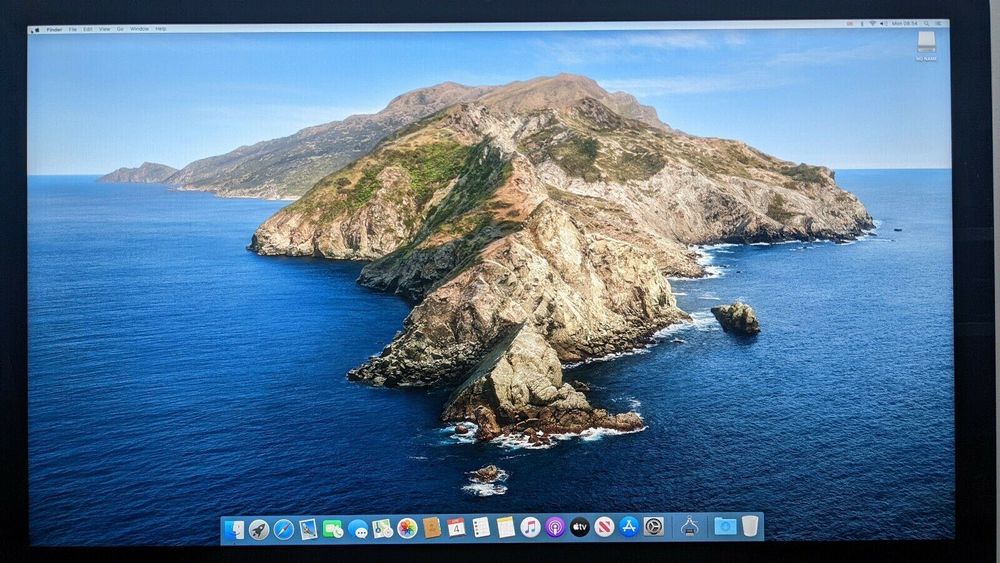Open the Downloads folder in the Dock

click(x=725, y=525)
